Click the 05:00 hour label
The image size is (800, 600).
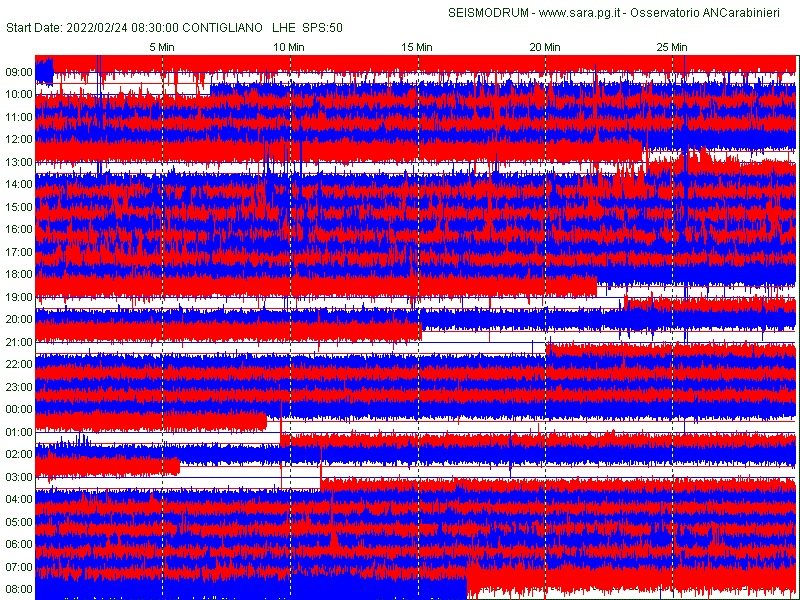pyautogui.click(x=18, y=522)
